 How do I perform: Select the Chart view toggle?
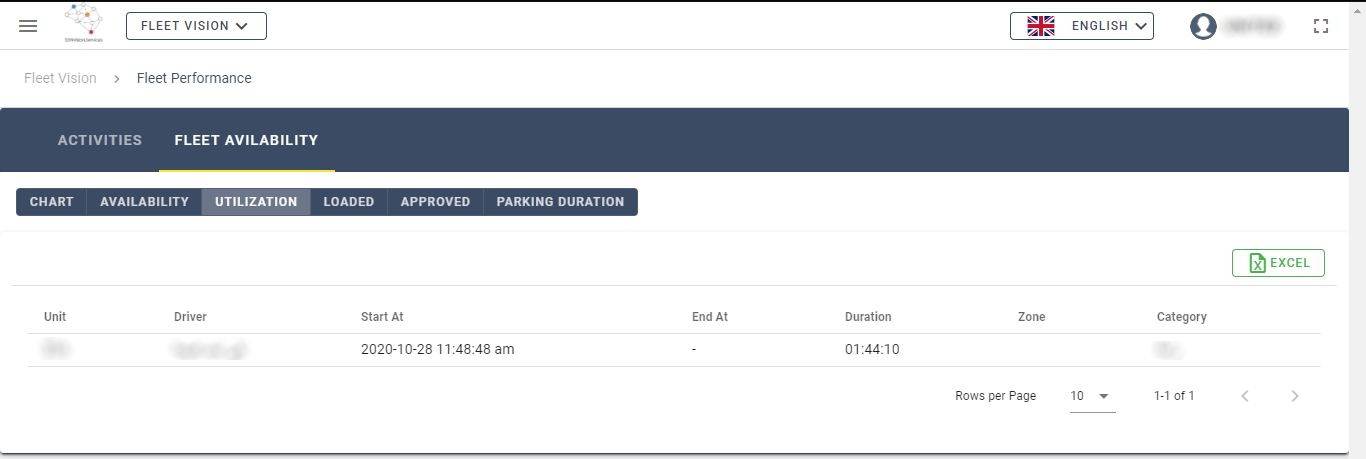[52, 202]
